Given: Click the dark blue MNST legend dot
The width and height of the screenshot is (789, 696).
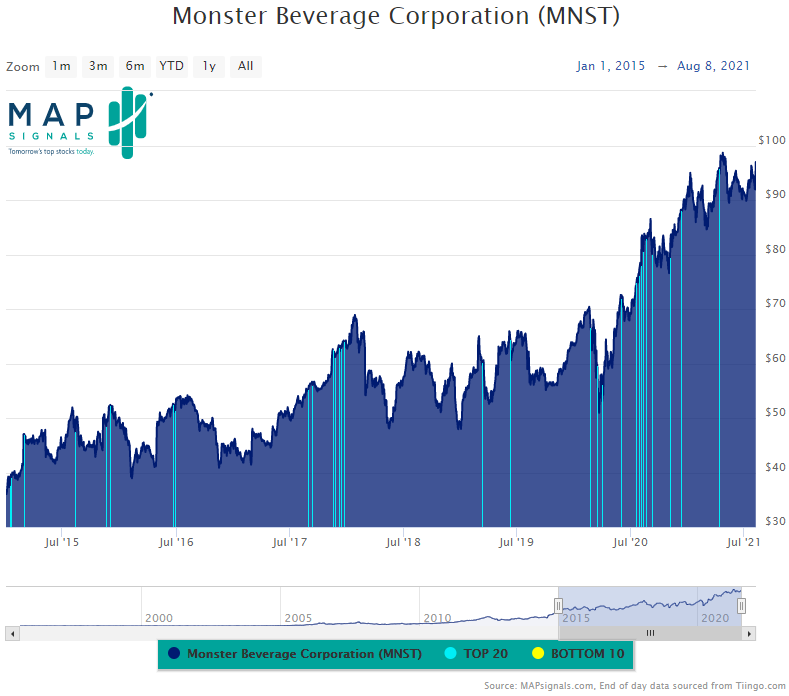Looking at the screenshot, I should pos(174,653).
